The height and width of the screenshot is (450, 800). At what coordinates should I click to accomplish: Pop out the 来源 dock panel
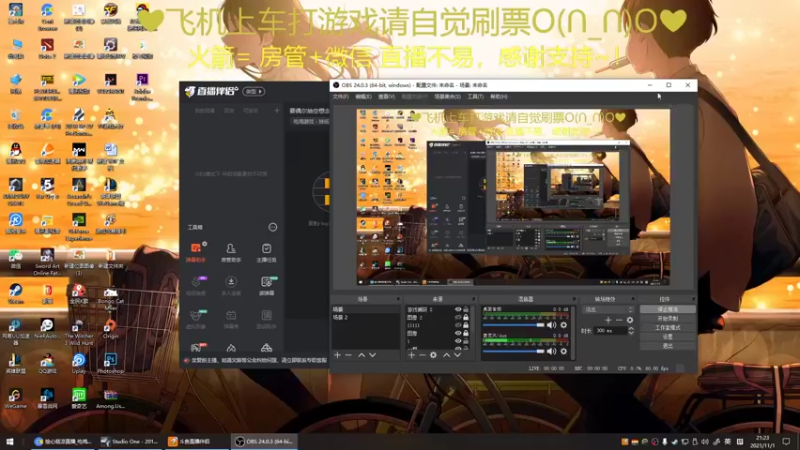tap(473, 299)
